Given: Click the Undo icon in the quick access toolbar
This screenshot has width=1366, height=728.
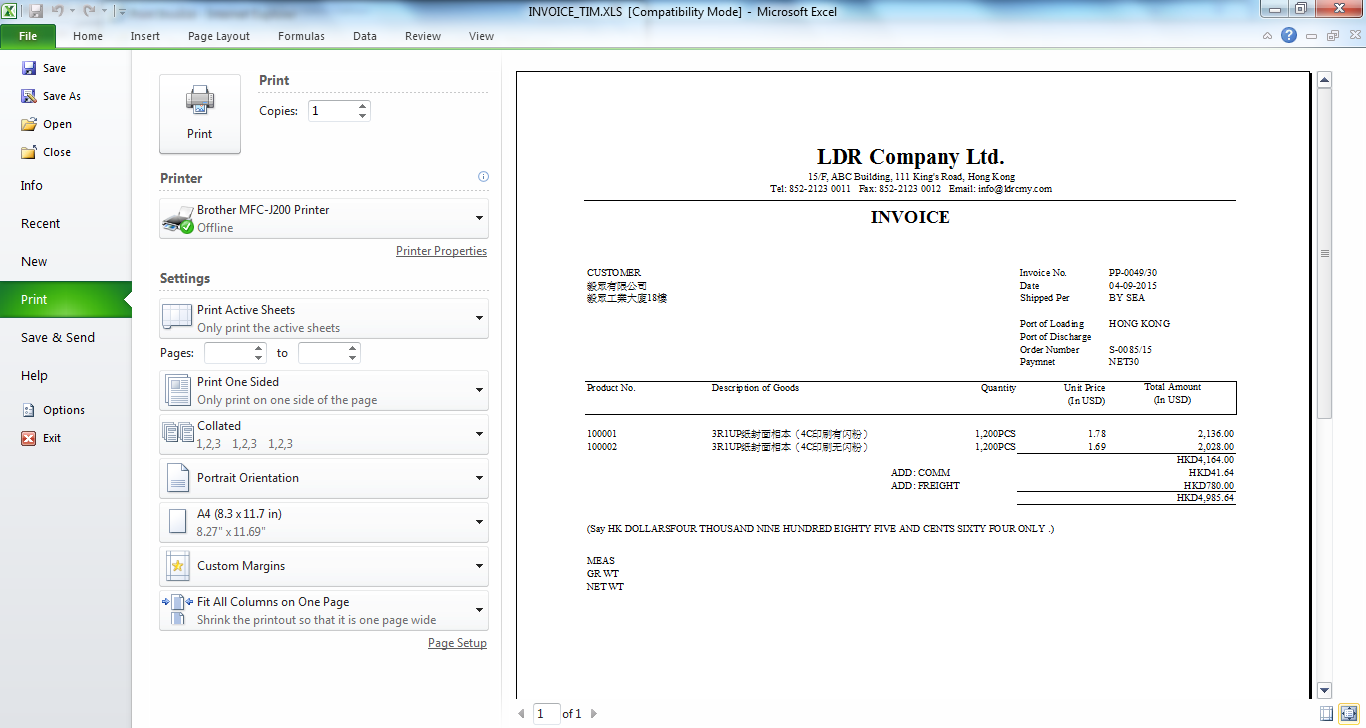Looking at the screenshot, I should [58, 11].
